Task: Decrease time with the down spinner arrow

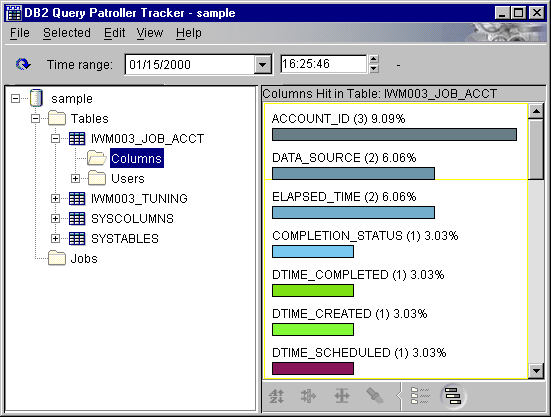Action: 374,69
